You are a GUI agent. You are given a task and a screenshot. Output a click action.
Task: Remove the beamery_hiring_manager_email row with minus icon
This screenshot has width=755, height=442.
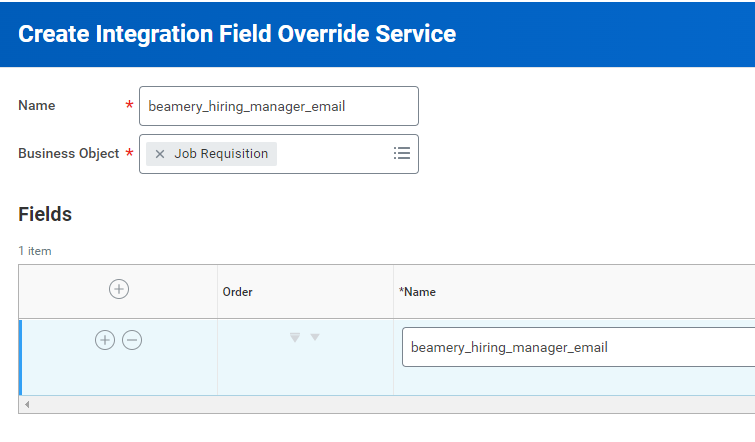tap(132, 340)
